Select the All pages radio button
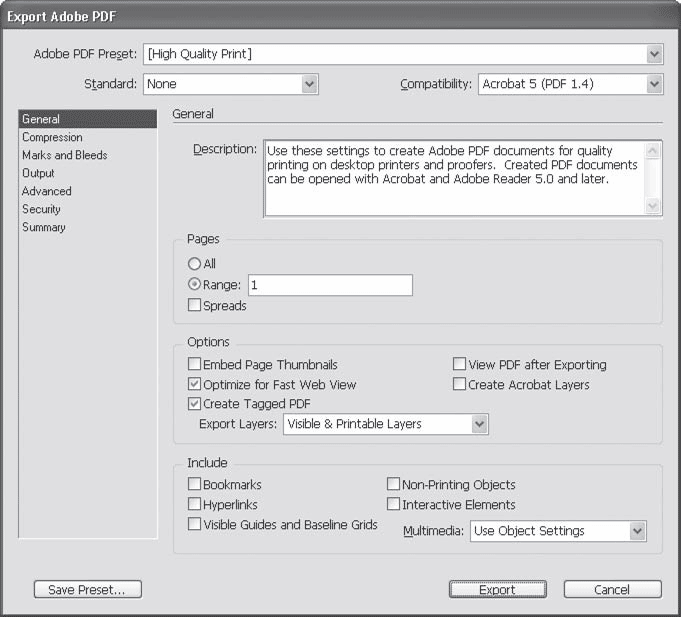 (x=195, y=265)
